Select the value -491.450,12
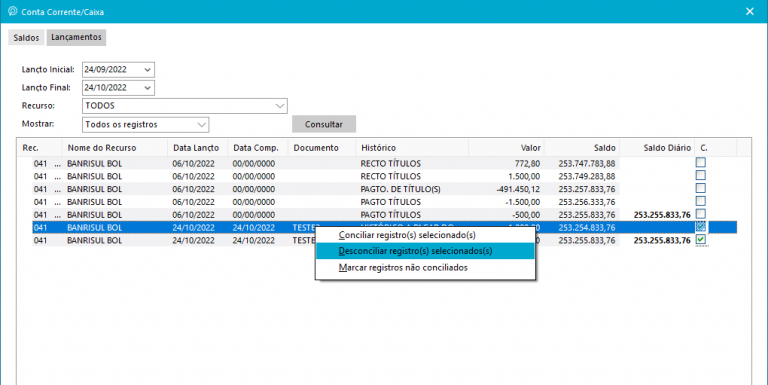 pyautogui.click(x=518, y=189)
